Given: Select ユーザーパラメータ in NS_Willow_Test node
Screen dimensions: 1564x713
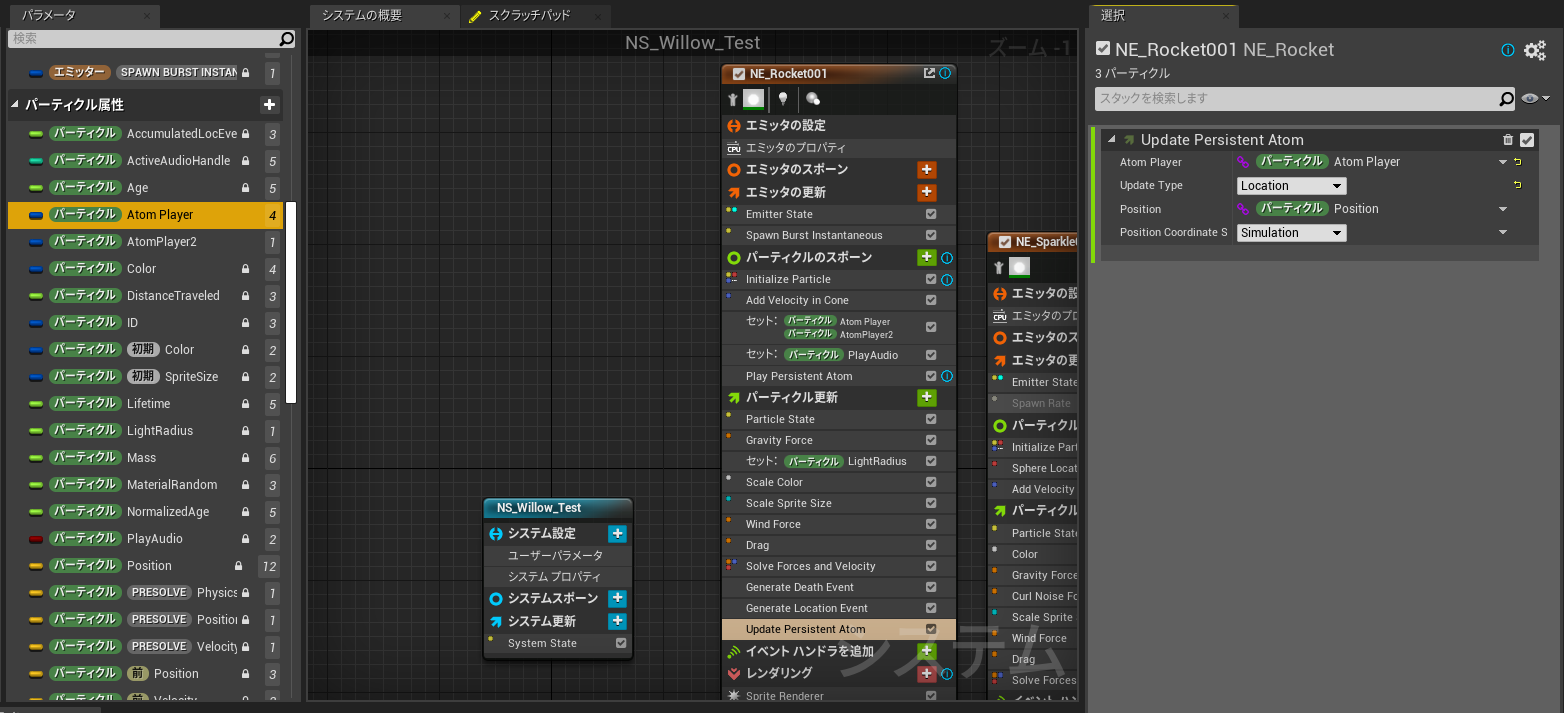Looking at the screenshot, I should pos(555,555).
